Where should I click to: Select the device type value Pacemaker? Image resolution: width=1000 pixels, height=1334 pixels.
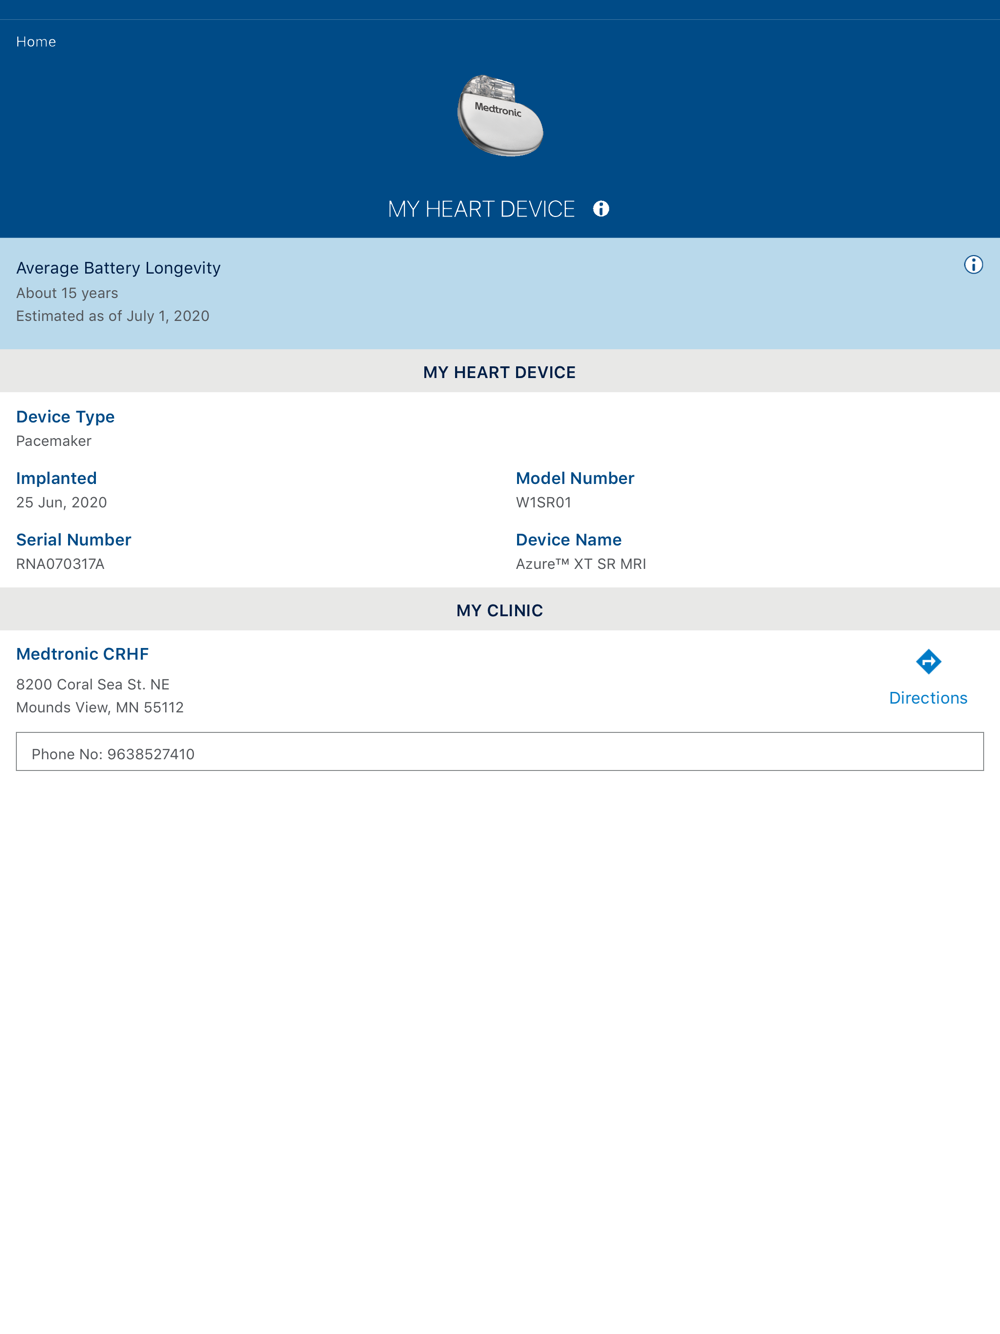pyautogui.click(x=54, y=441)
